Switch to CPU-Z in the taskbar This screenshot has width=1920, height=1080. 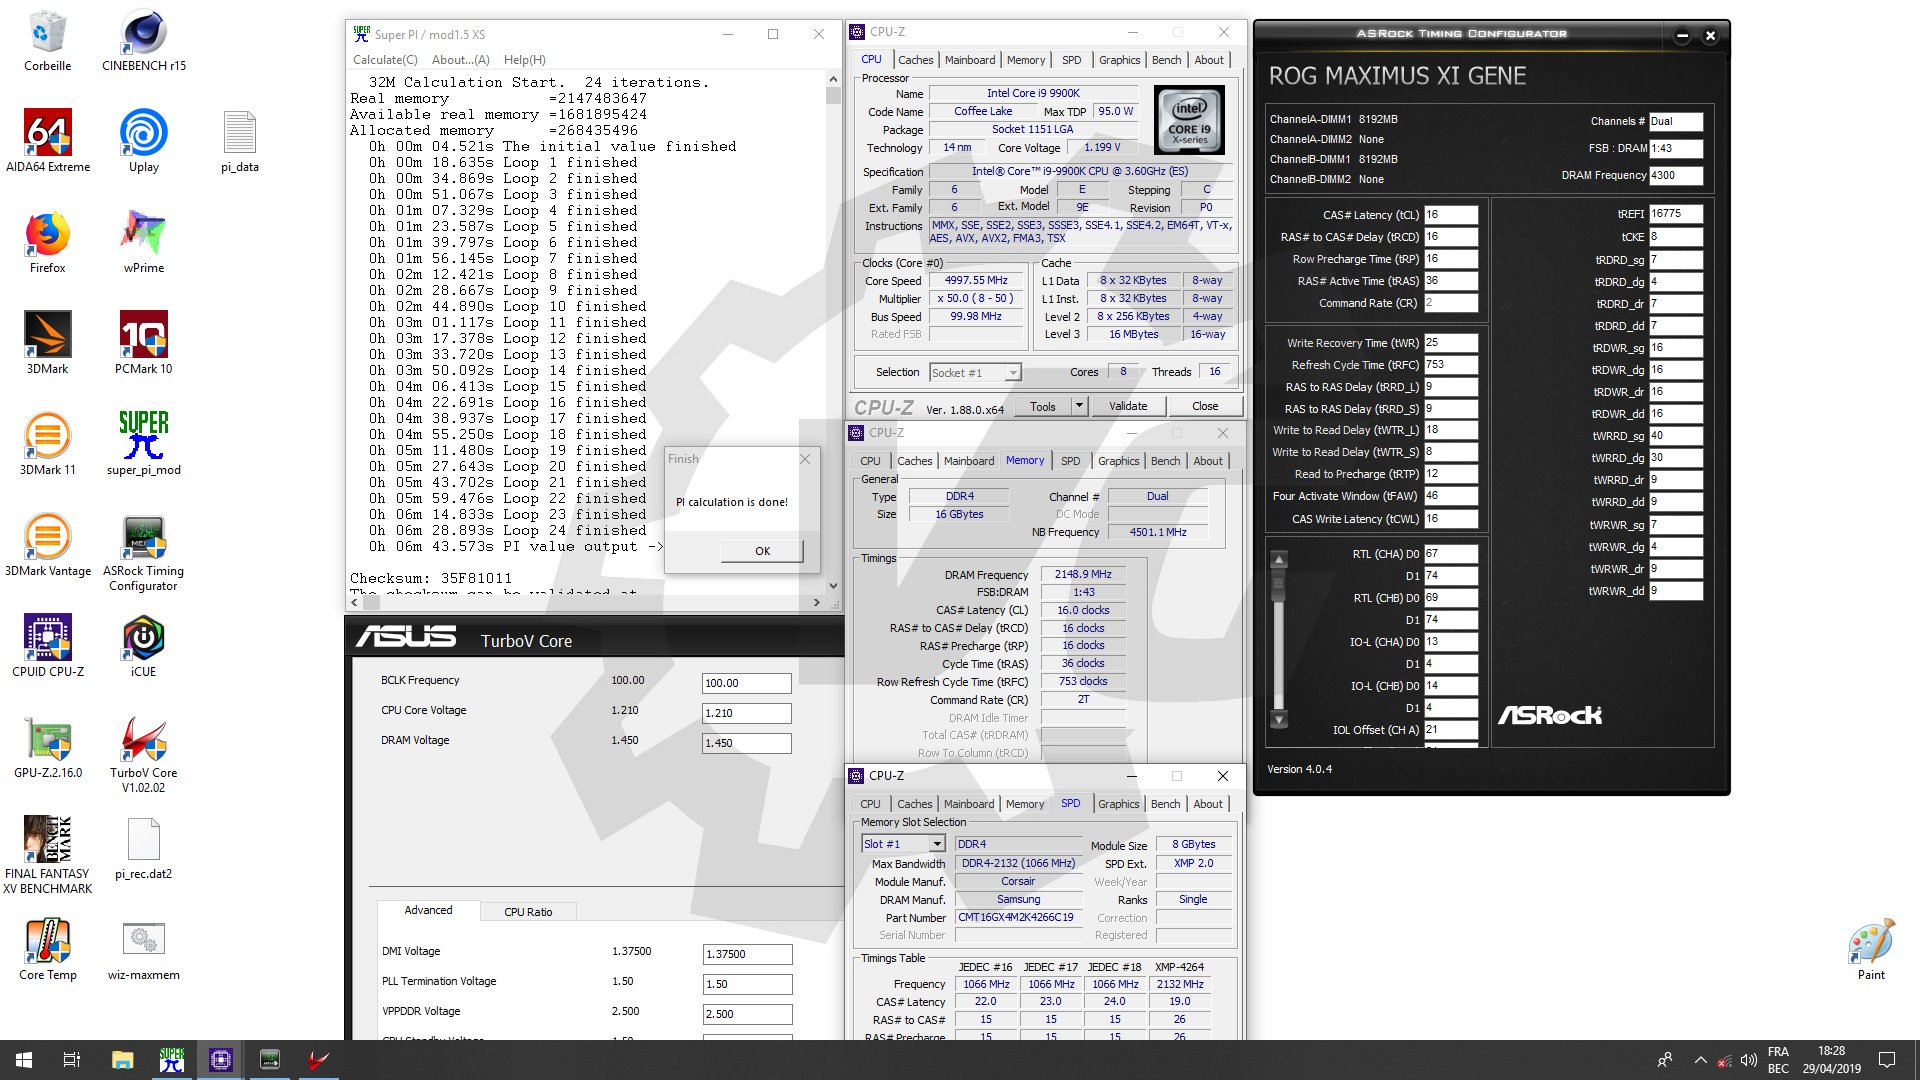tap(221, 1060)
